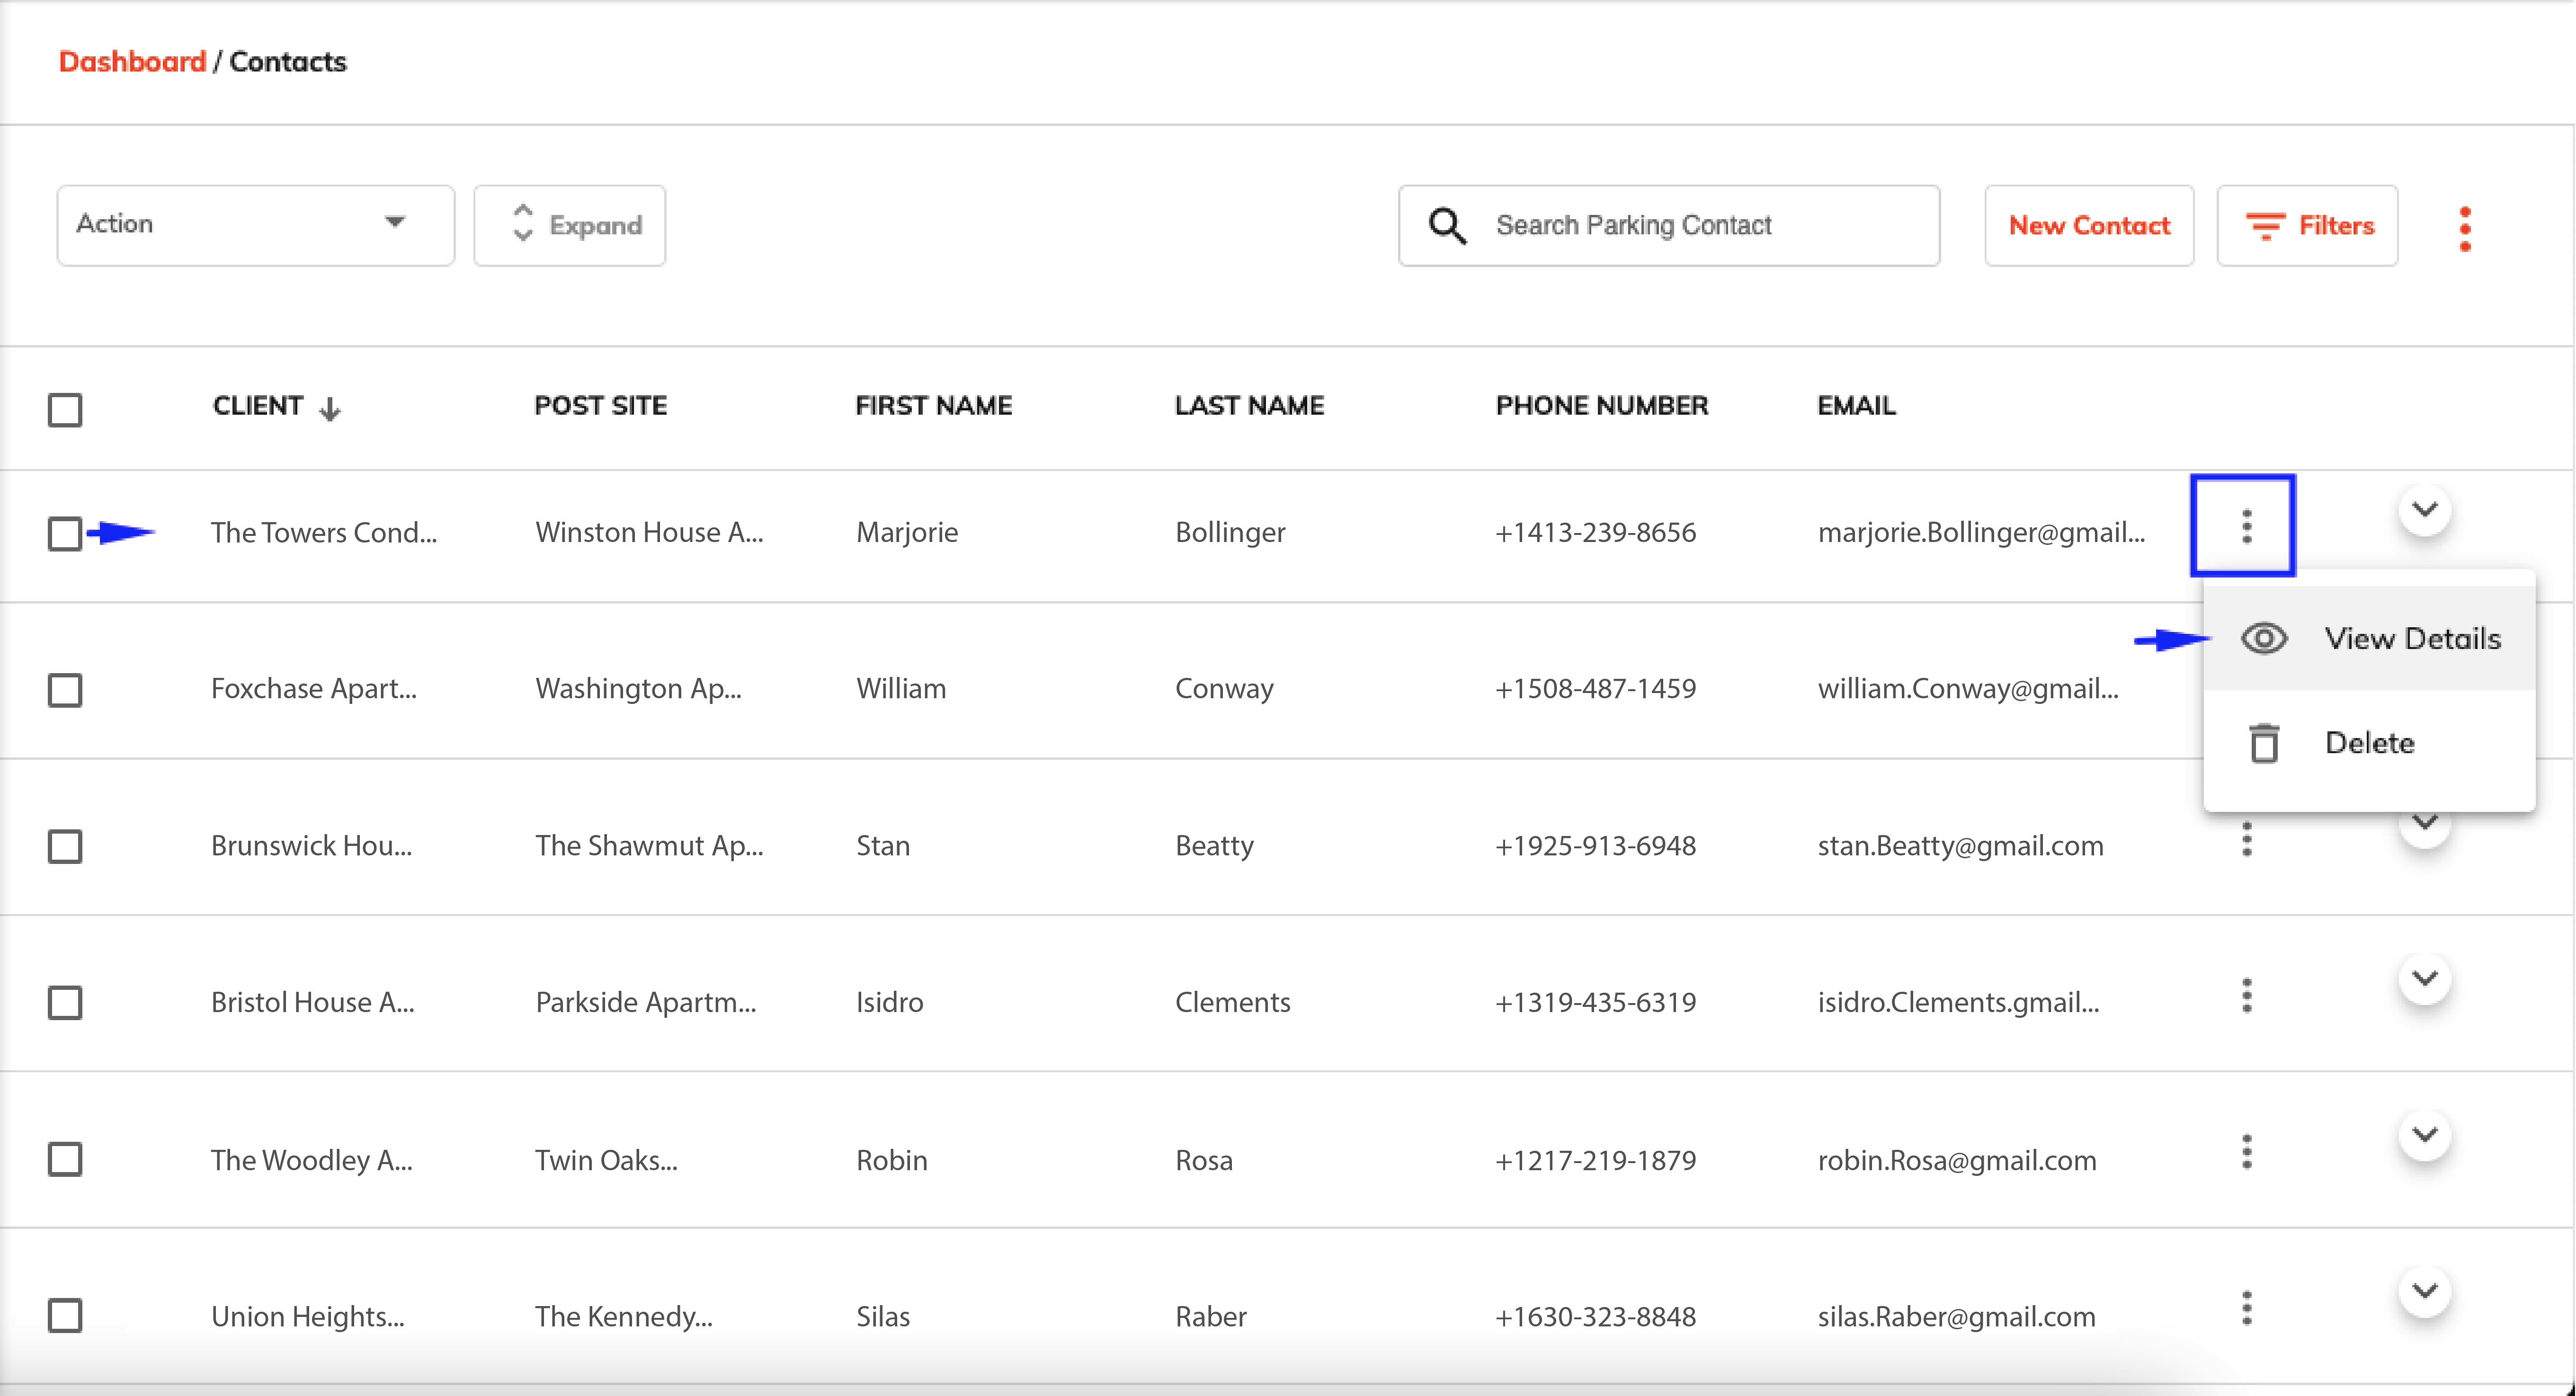Screen dimensions: 2576x1396
Task: Expand the Robin Rosa row with its chevron
Action: click(x=2425, y=1135)
